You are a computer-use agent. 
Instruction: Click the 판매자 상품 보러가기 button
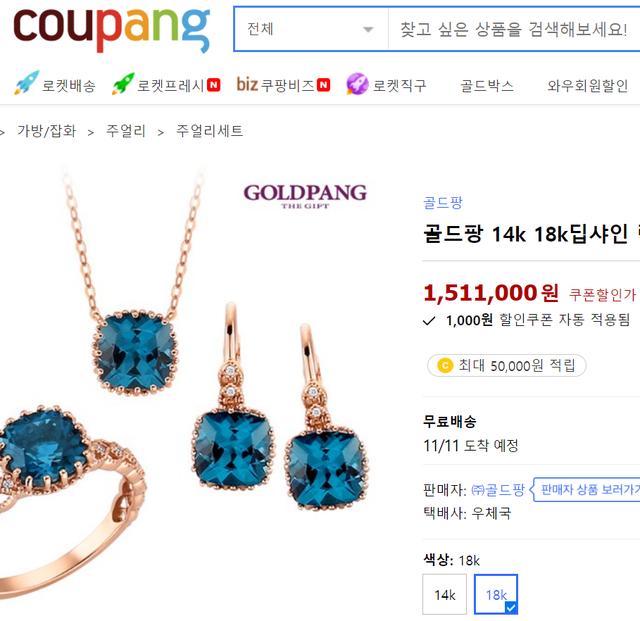tap(586, 489)
